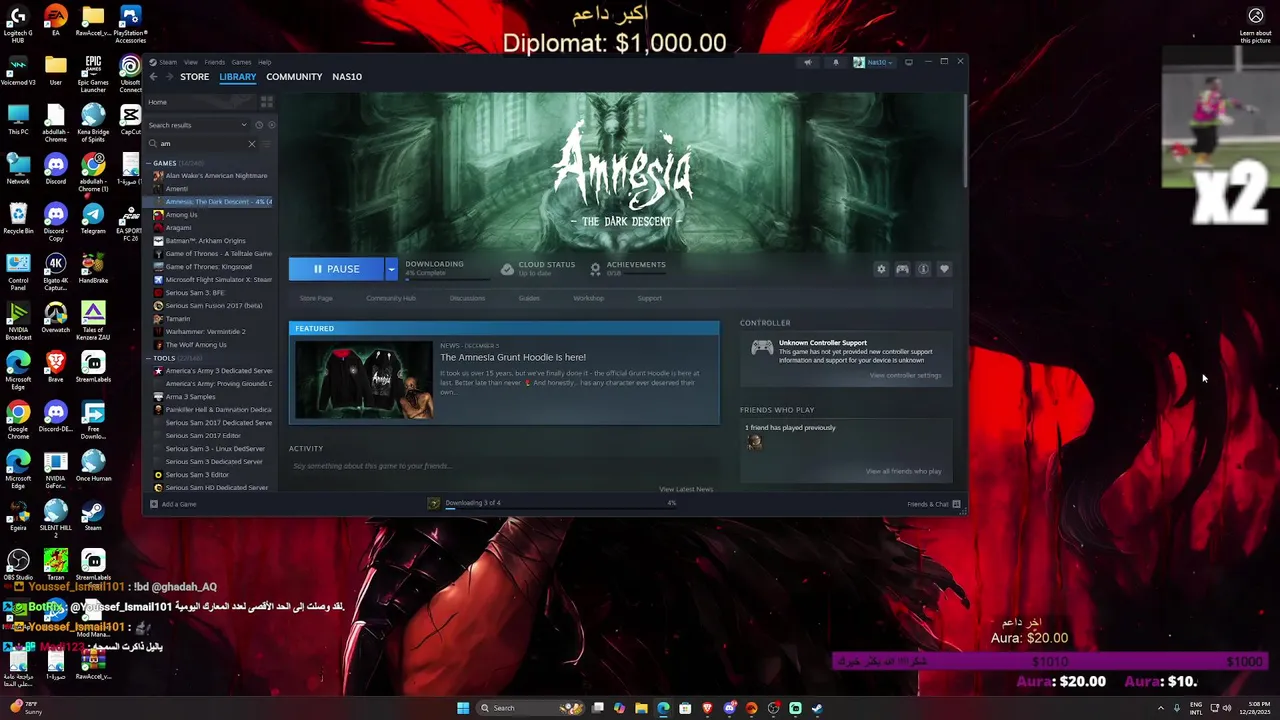Add Amnesia to favorites heart icon
The image size is (1280, 720).
[944, 269]
